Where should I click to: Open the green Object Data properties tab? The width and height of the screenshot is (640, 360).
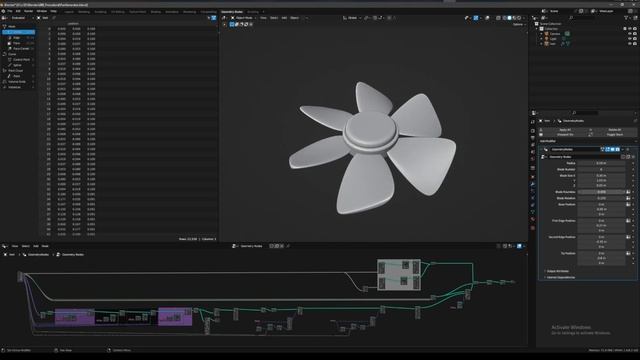[x=533, y=212]
